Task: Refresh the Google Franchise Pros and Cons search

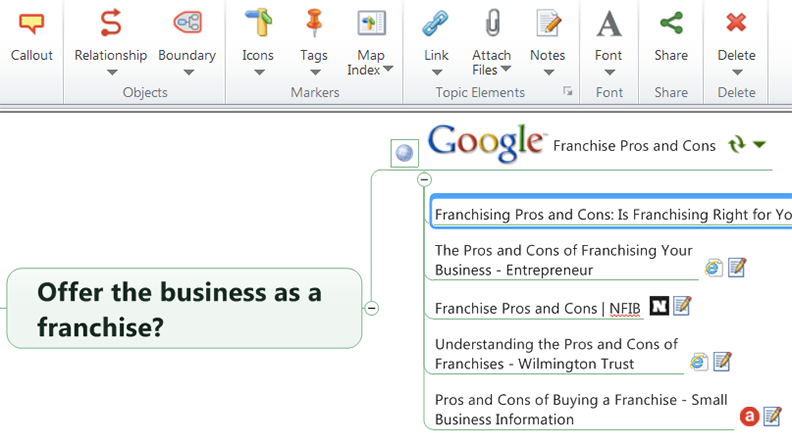Action: point(737,145)
